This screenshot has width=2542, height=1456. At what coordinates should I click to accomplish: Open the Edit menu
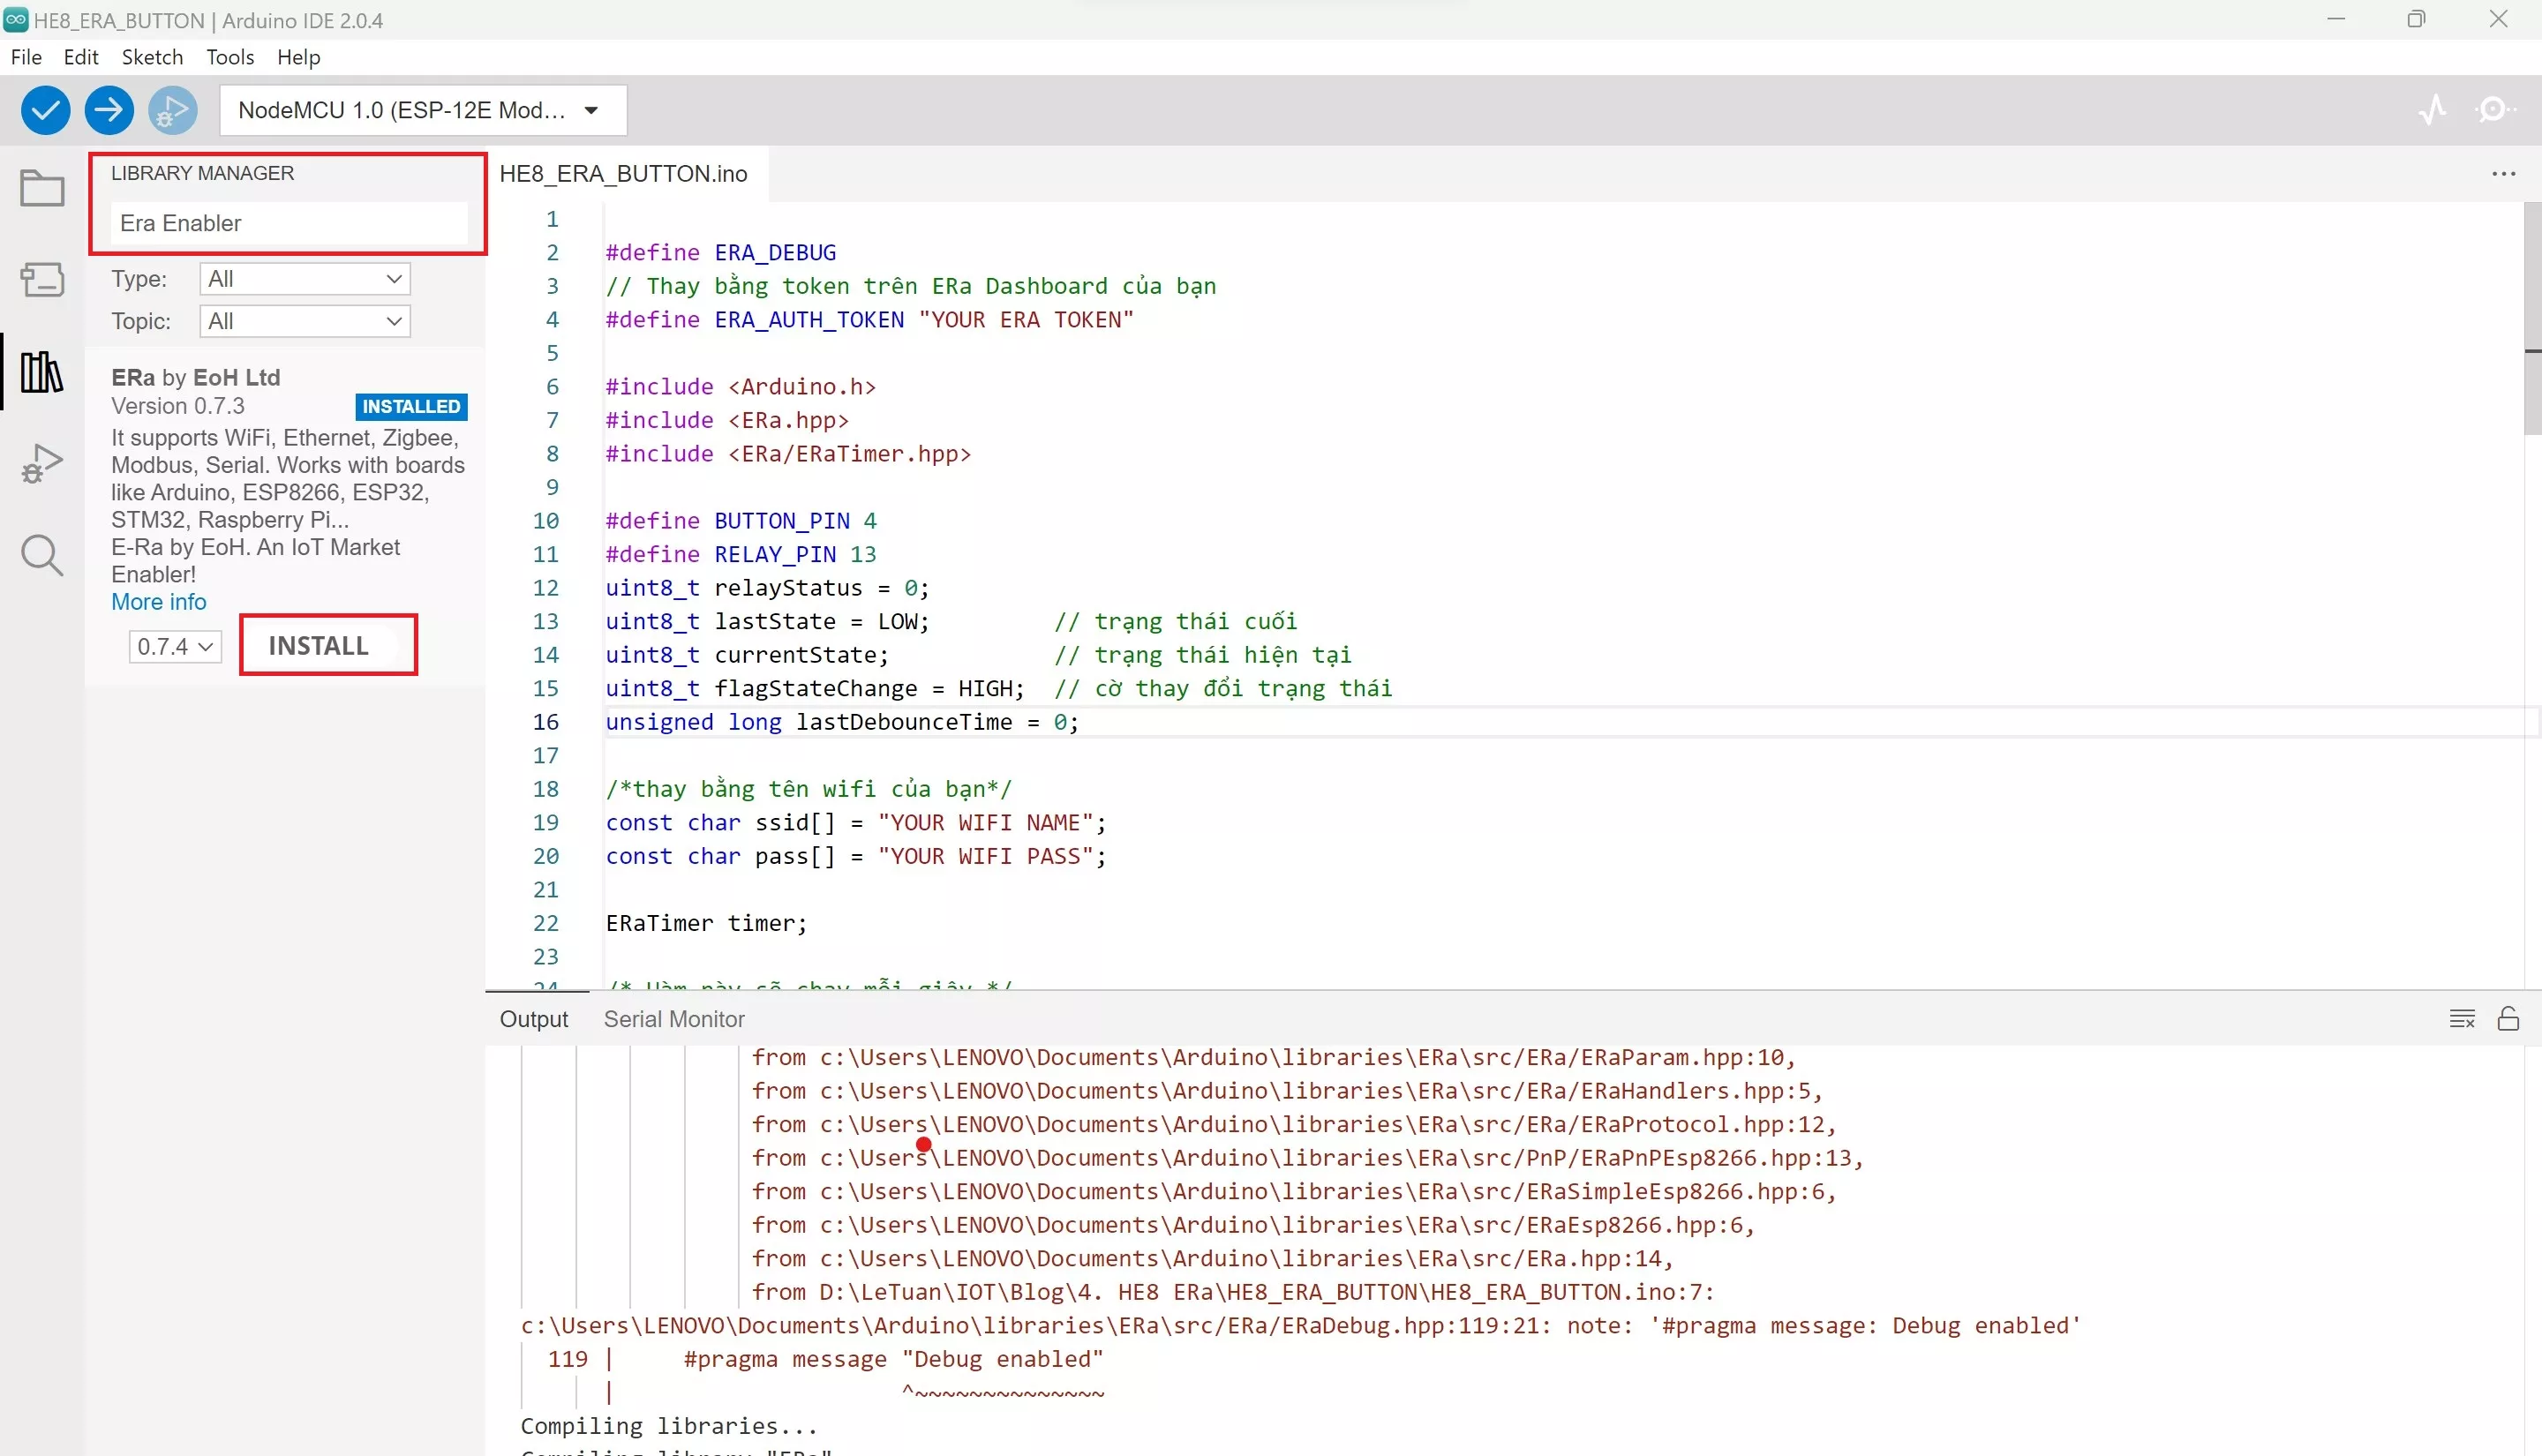pyautogui.click(x=81, y=57)
